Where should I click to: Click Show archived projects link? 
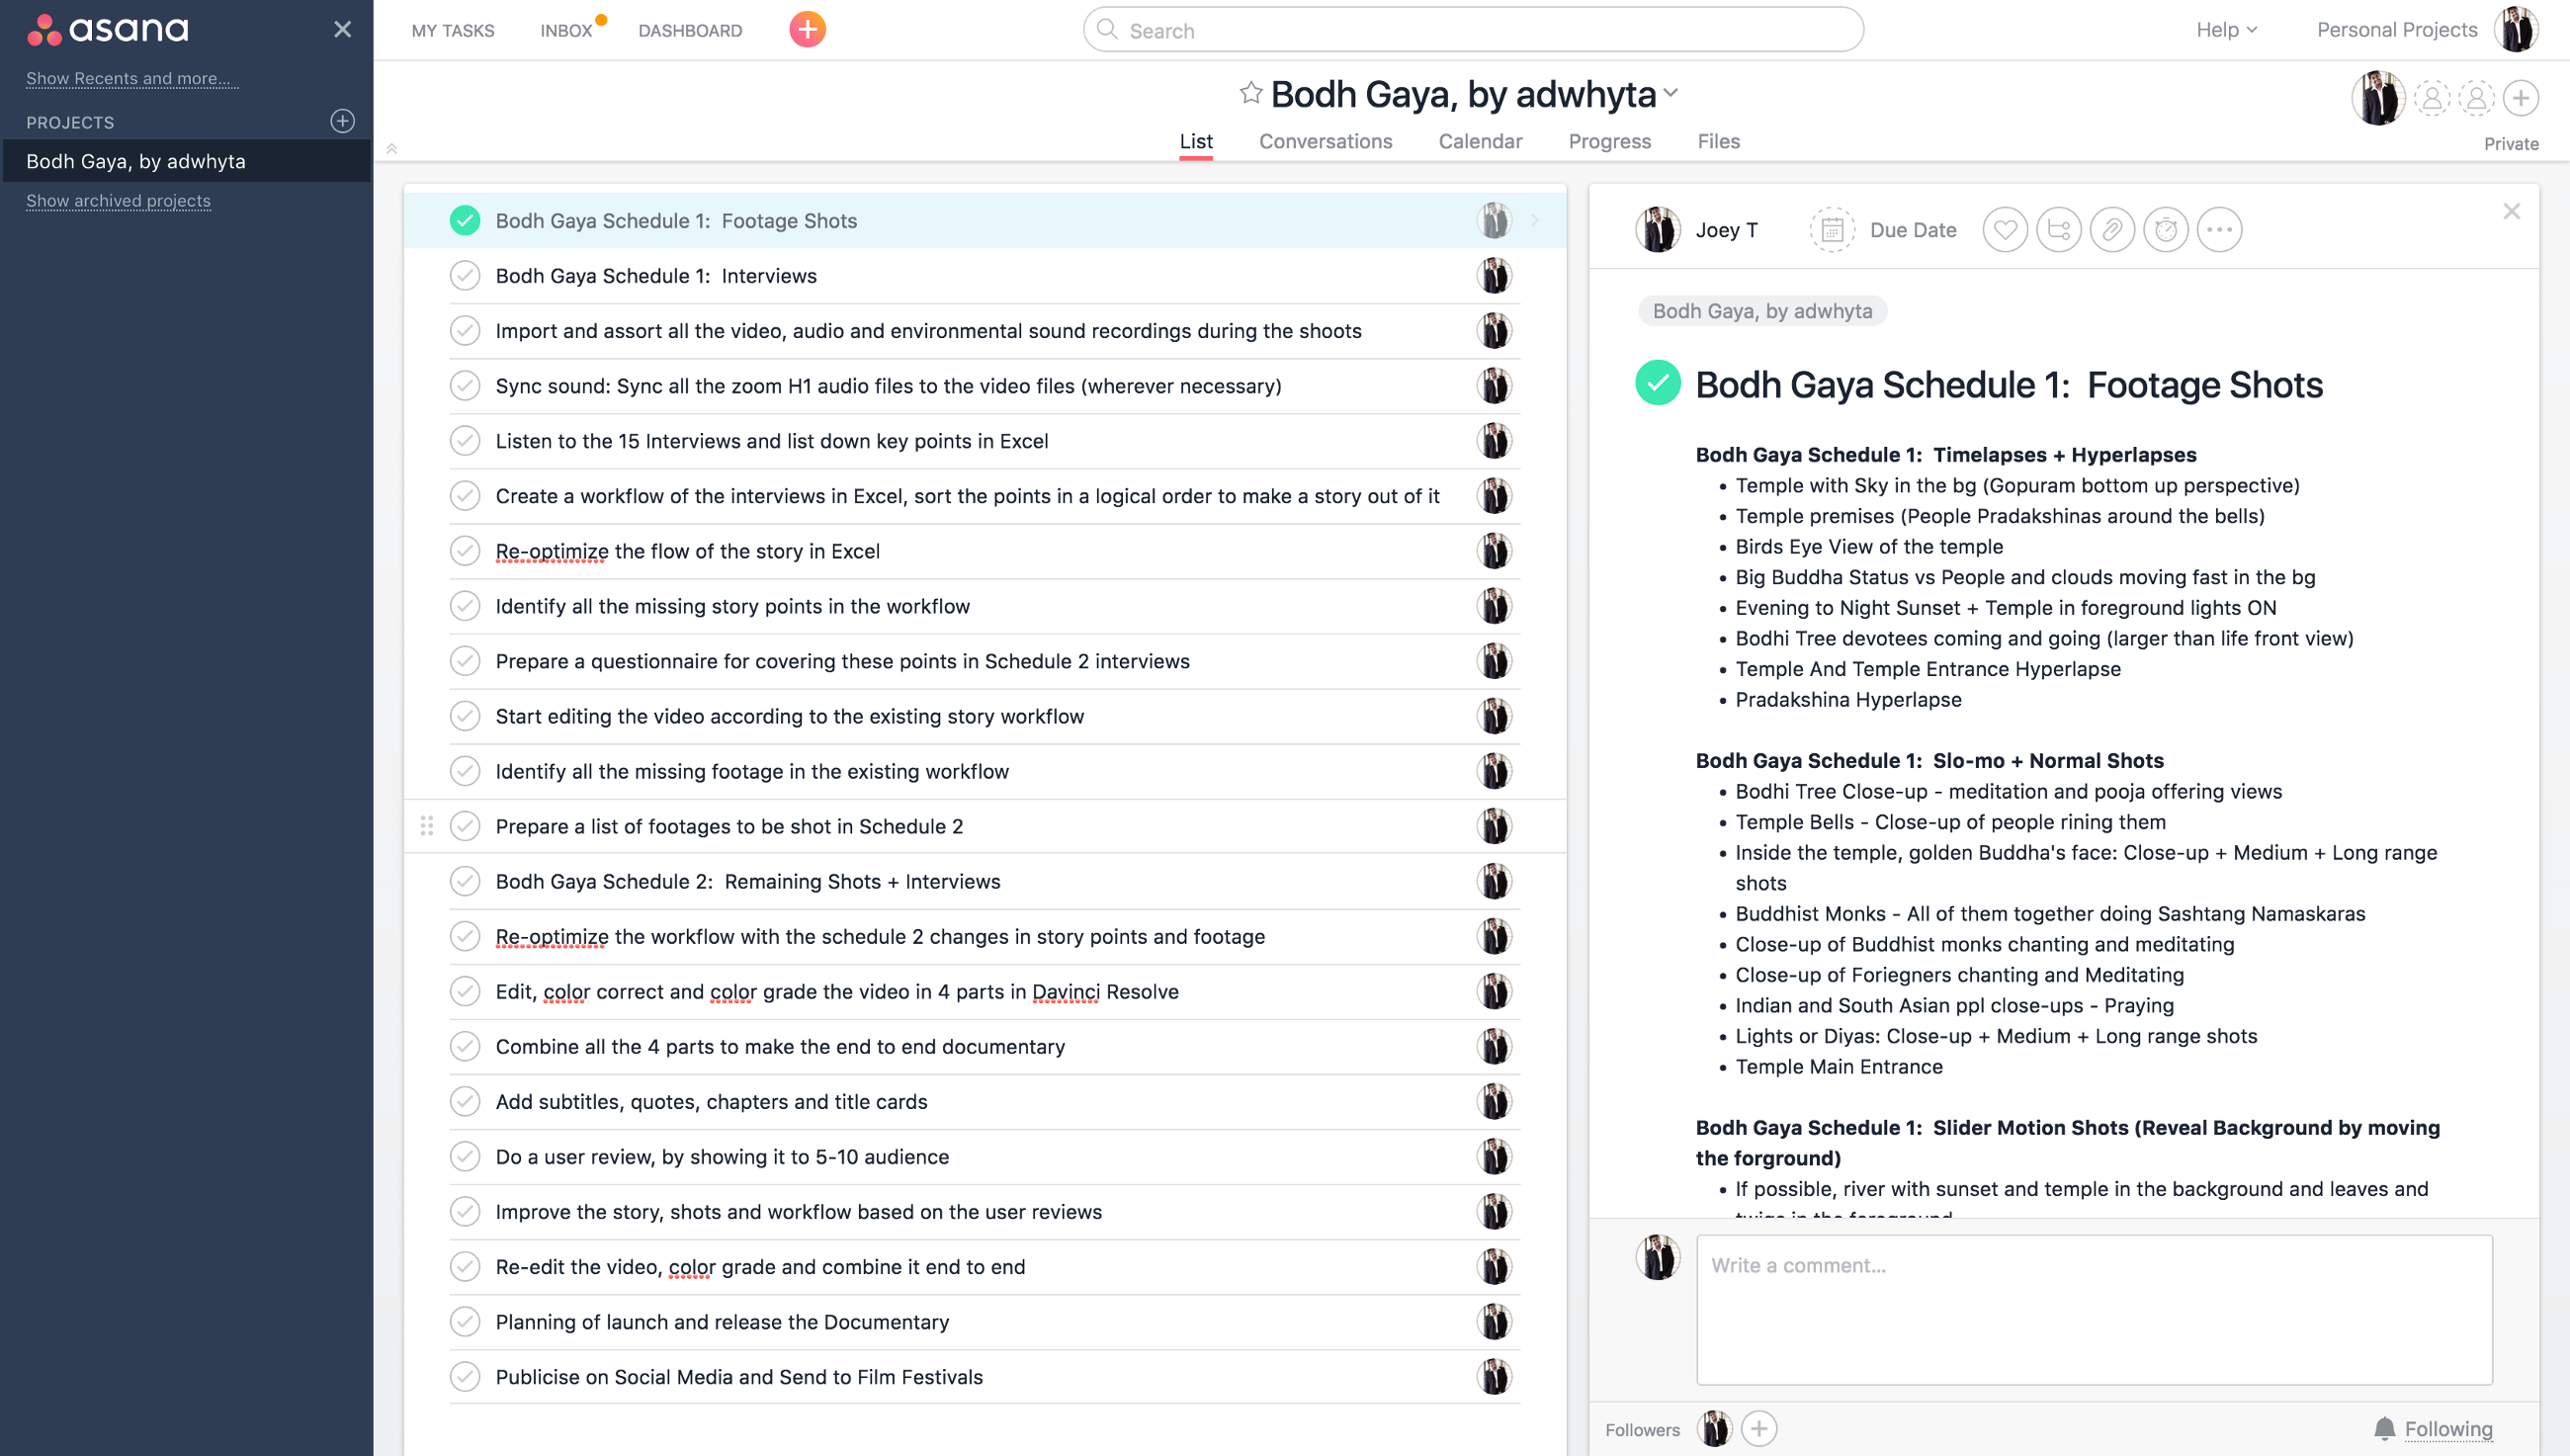tap(118, 201)
